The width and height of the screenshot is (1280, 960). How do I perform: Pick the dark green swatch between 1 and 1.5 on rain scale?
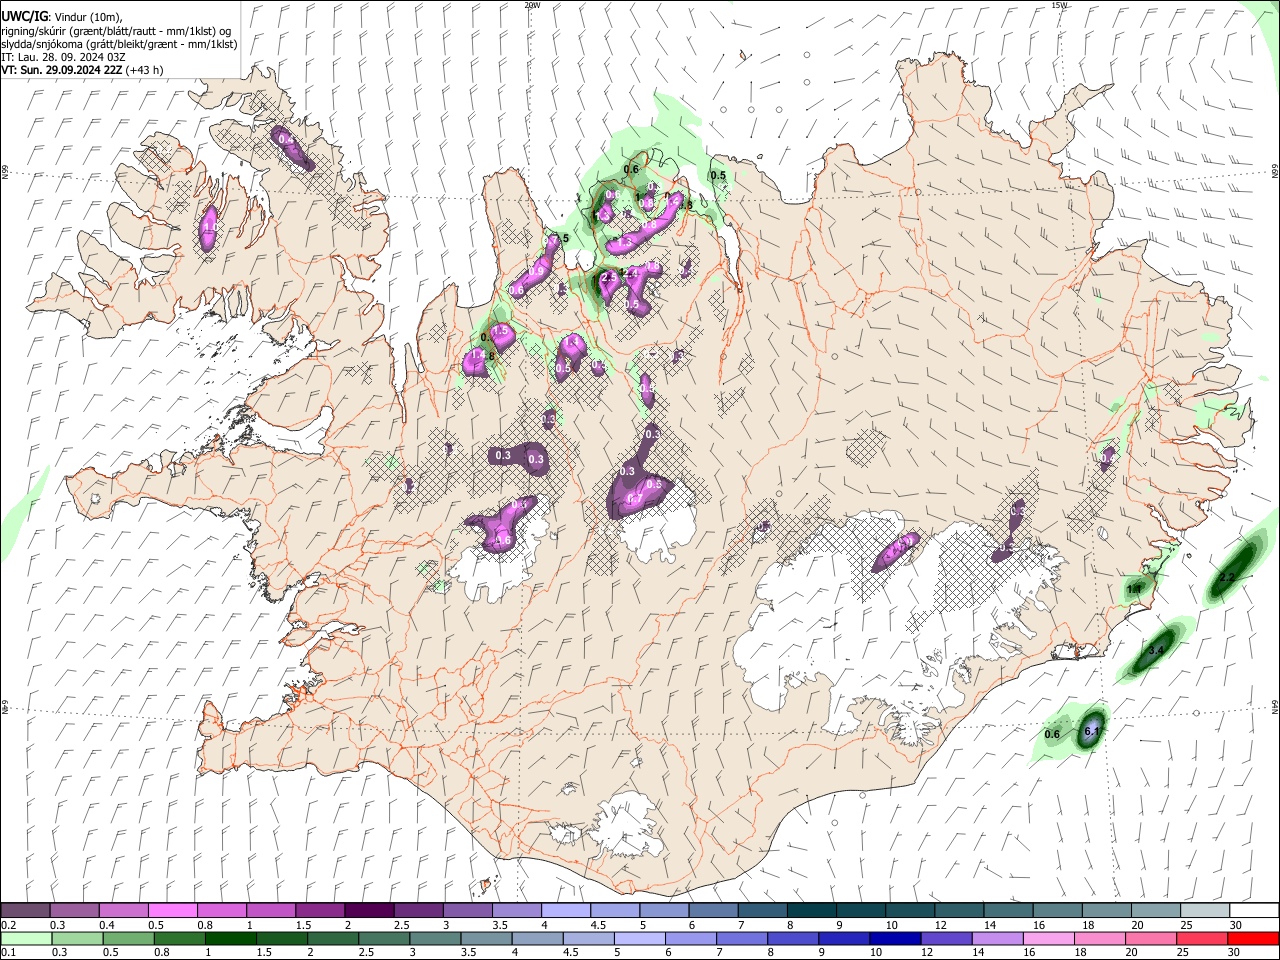pyautogui.click(x=229, y=938)
